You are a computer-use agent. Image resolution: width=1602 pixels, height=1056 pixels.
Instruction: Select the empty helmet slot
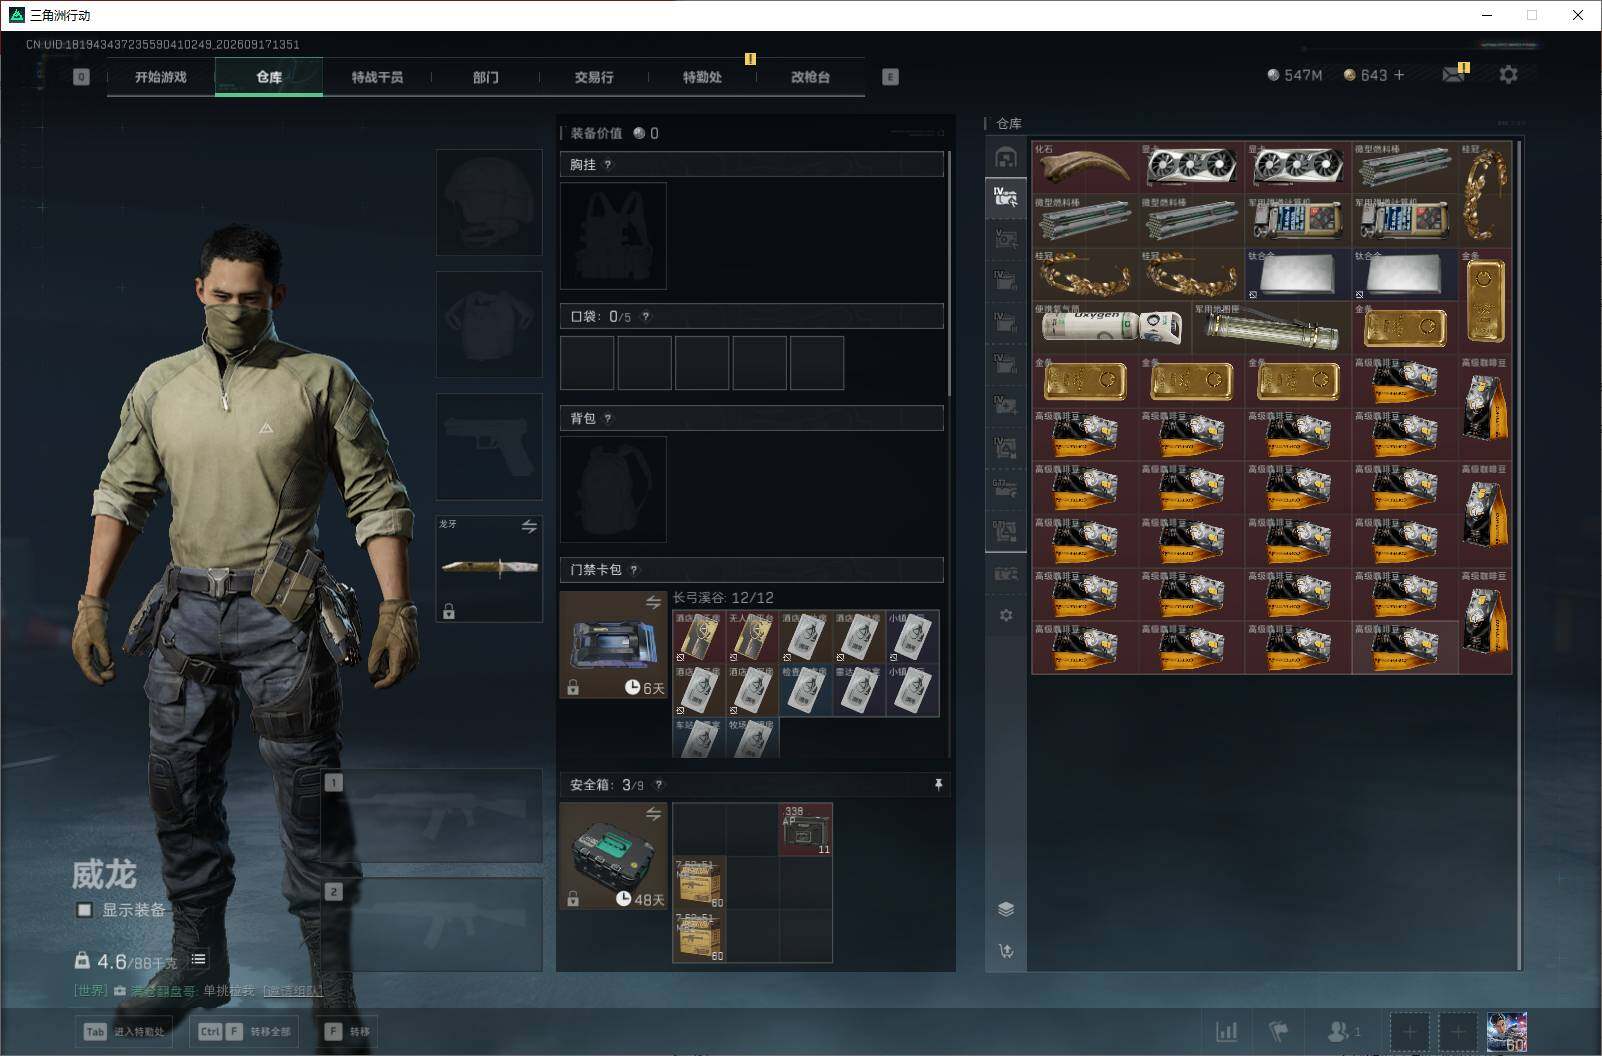[489, 202]
